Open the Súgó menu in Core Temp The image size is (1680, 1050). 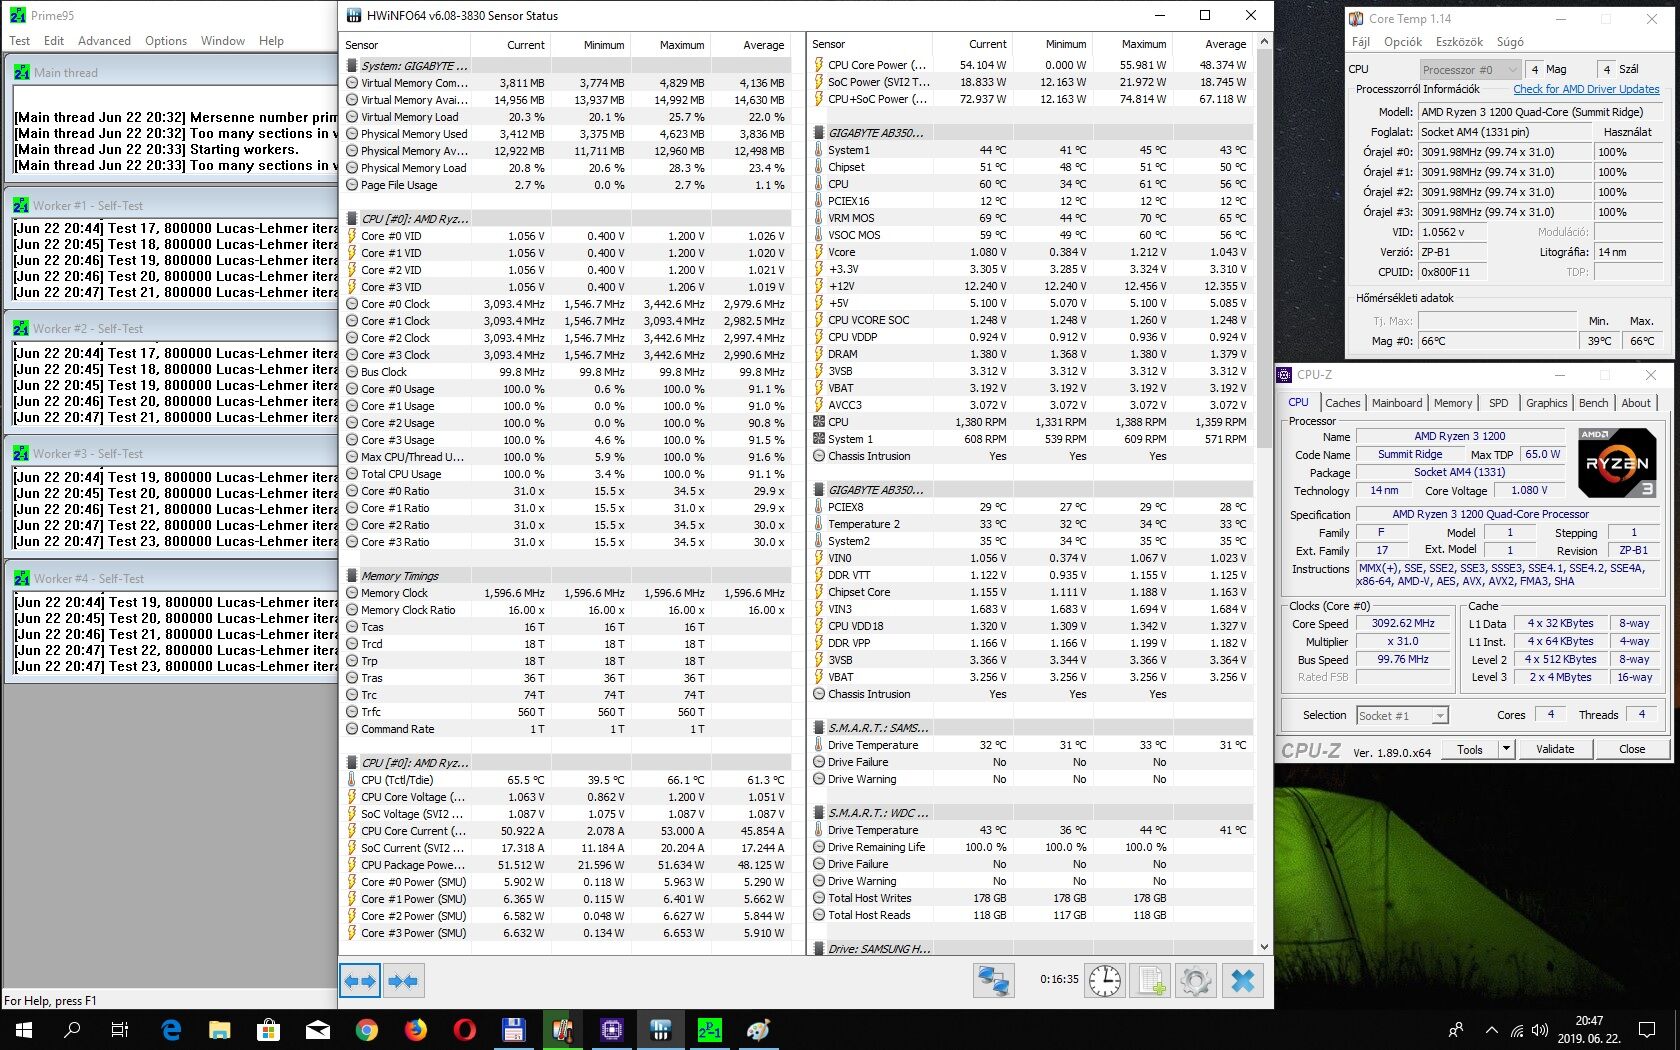1510,42
